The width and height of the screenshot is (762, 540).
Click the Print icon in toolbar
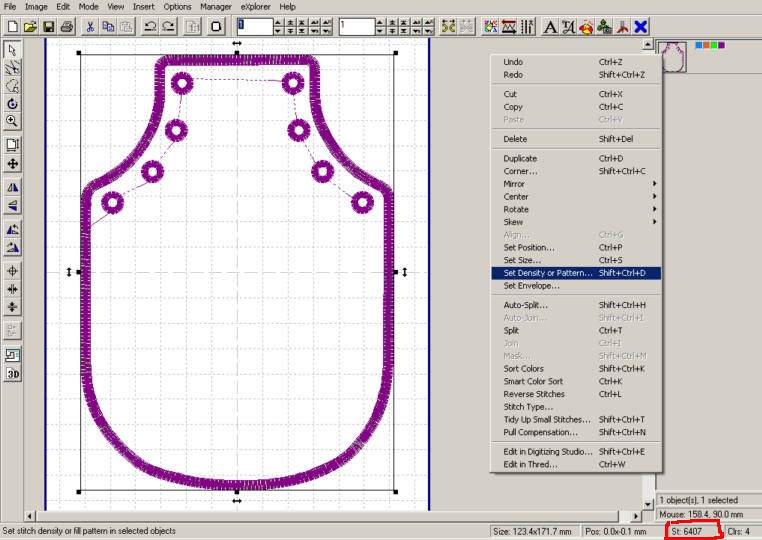(66, 26)
